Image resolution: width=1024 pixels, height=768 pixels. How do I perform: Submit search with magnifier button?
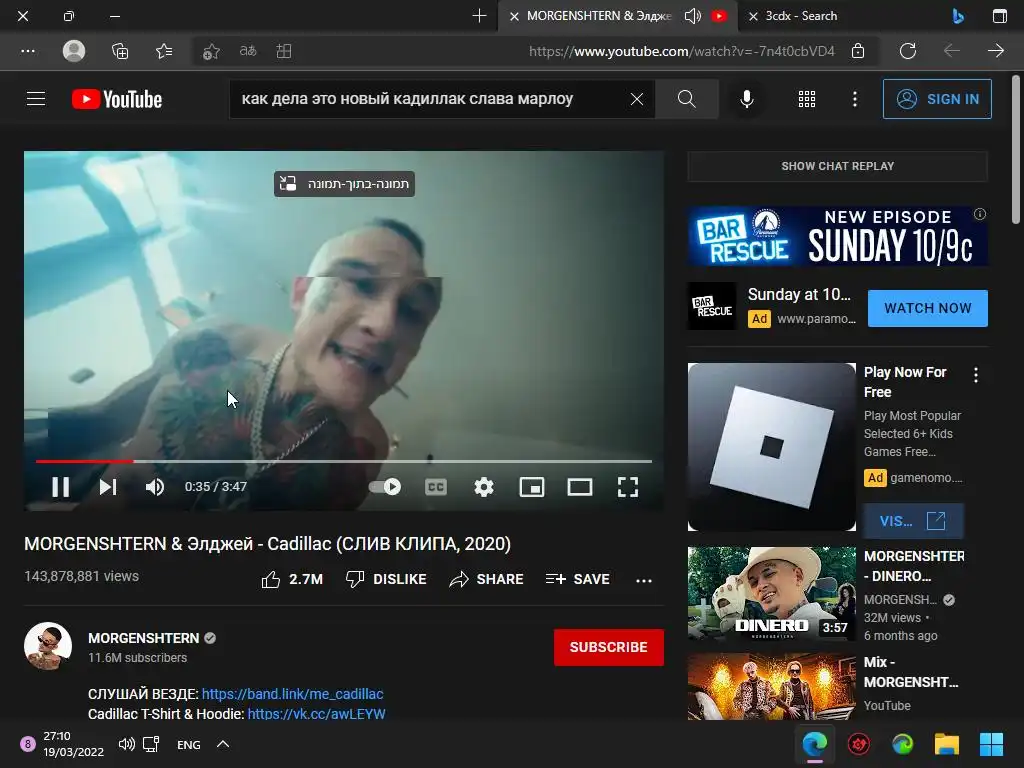pos(686,99)
